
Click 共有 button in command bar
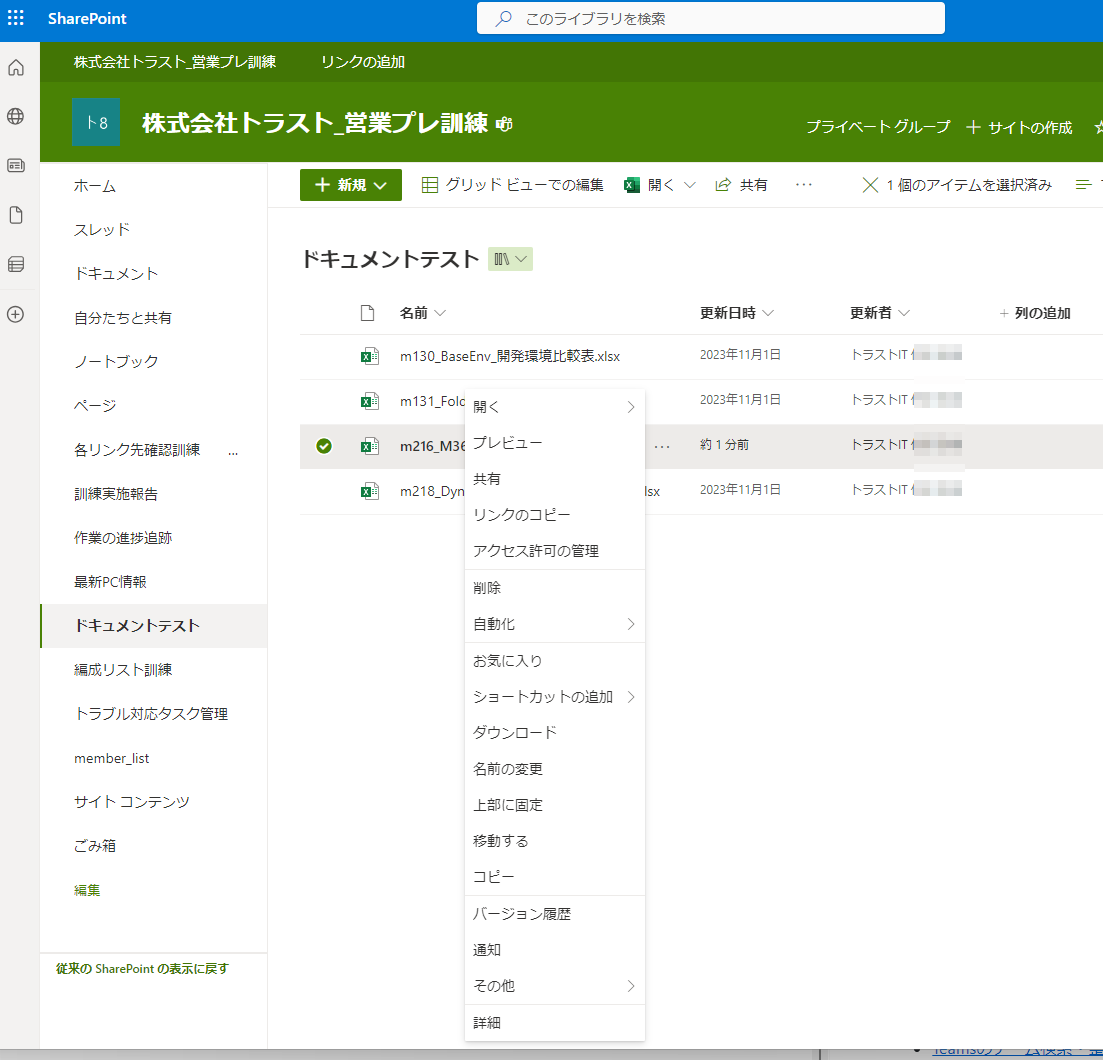[x=741, y=185]
